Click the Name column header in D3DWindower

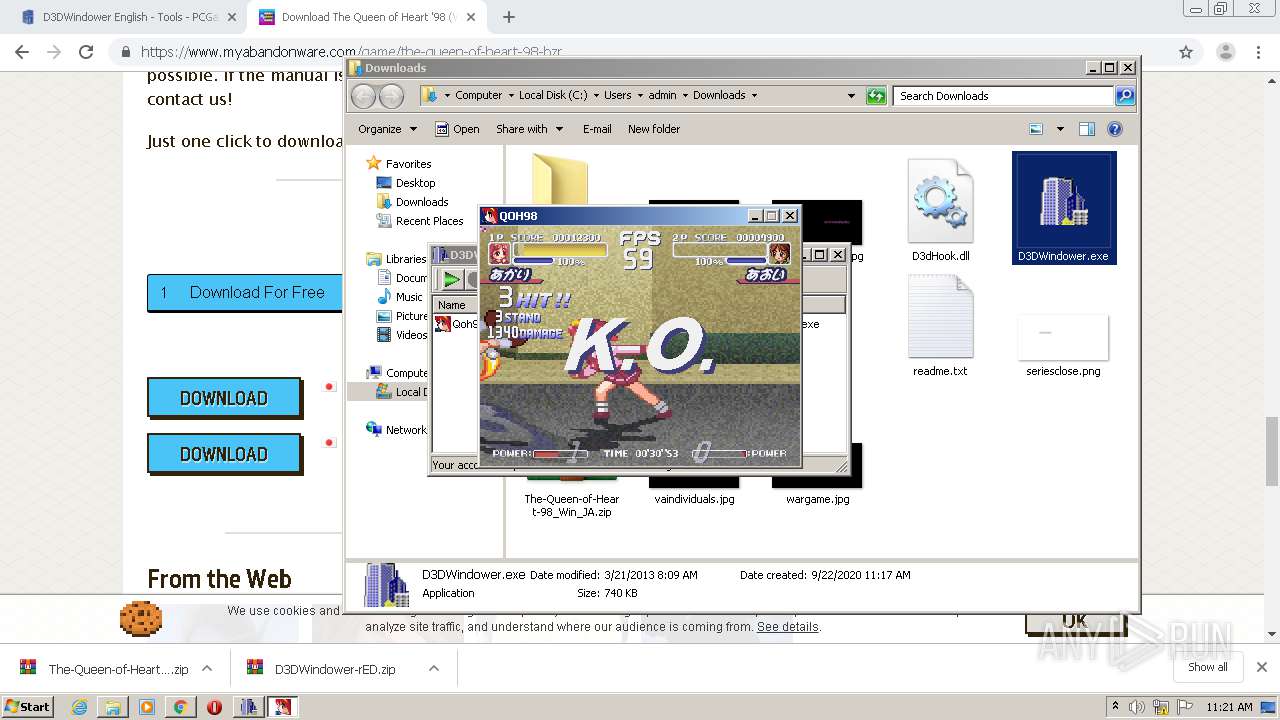click(452, 305)
